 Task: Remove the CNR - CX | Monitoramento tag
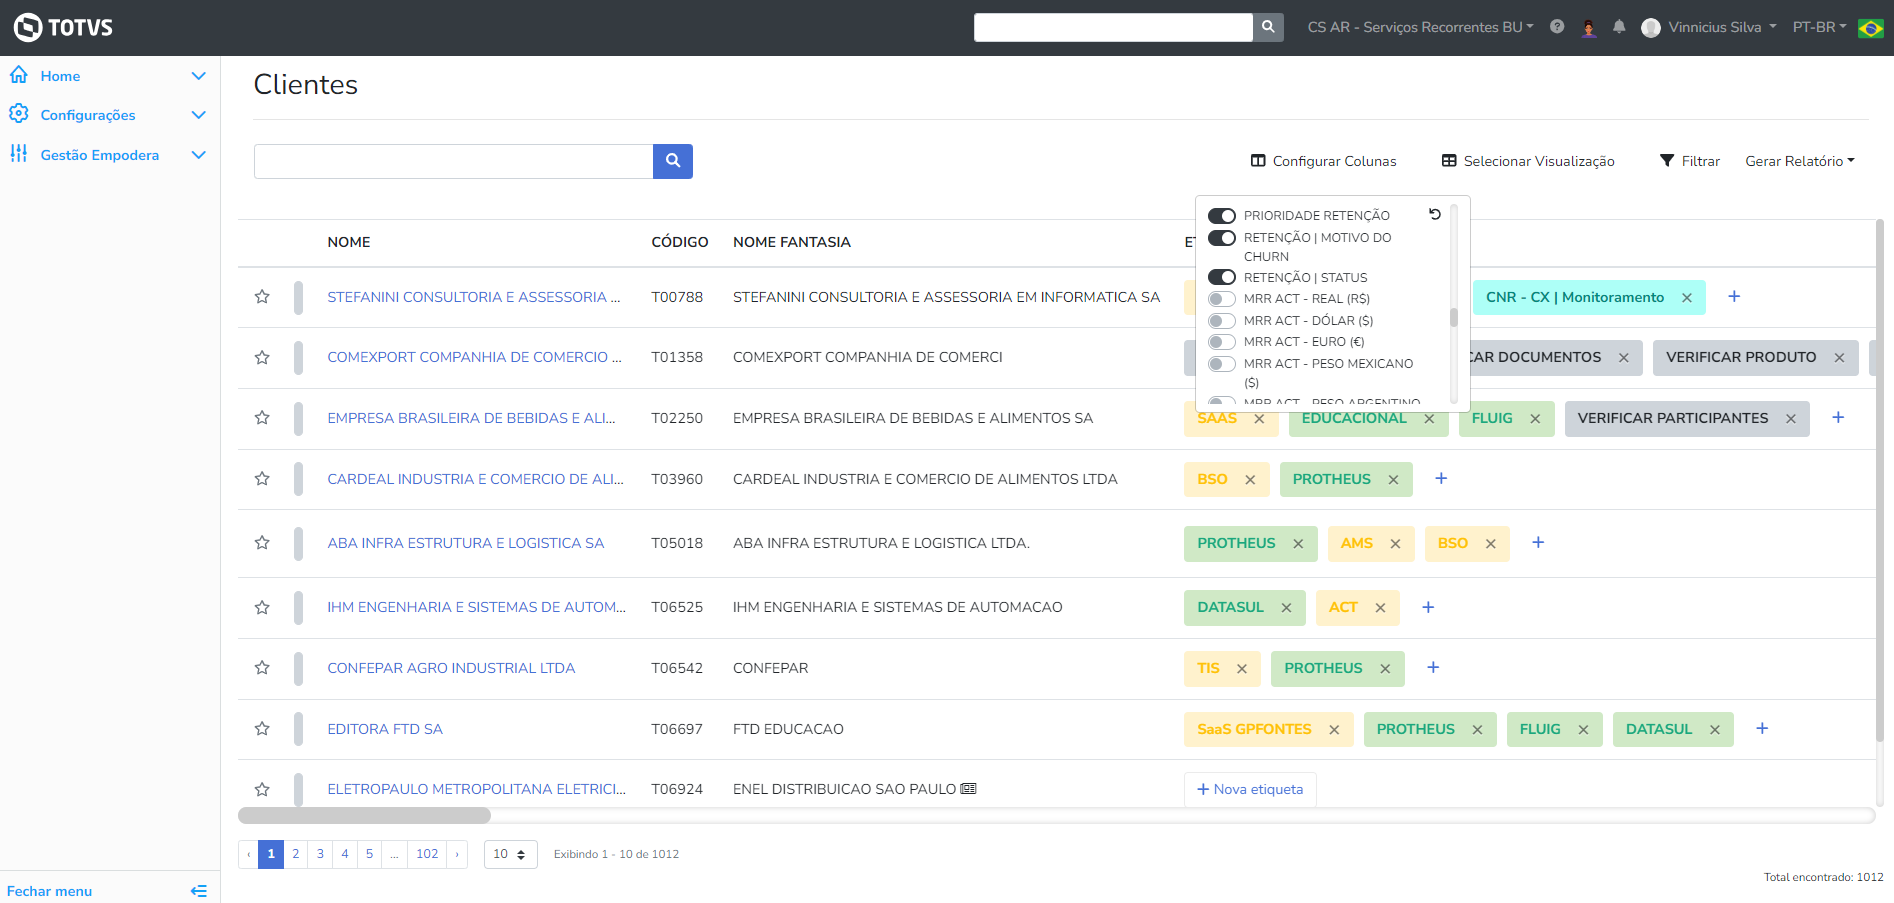pos(1687,298)
